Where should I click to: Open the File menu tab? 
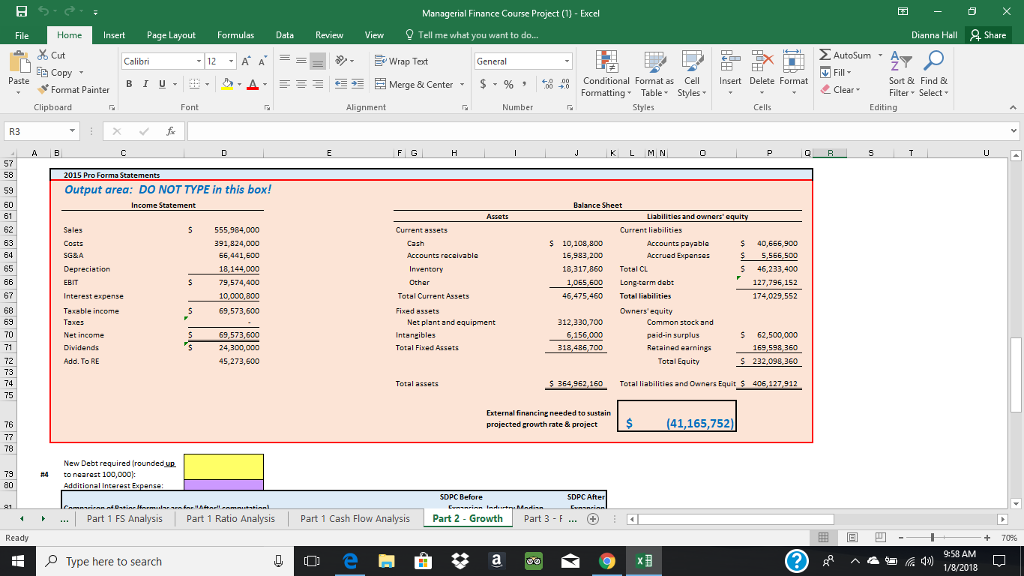click(22, 35)
